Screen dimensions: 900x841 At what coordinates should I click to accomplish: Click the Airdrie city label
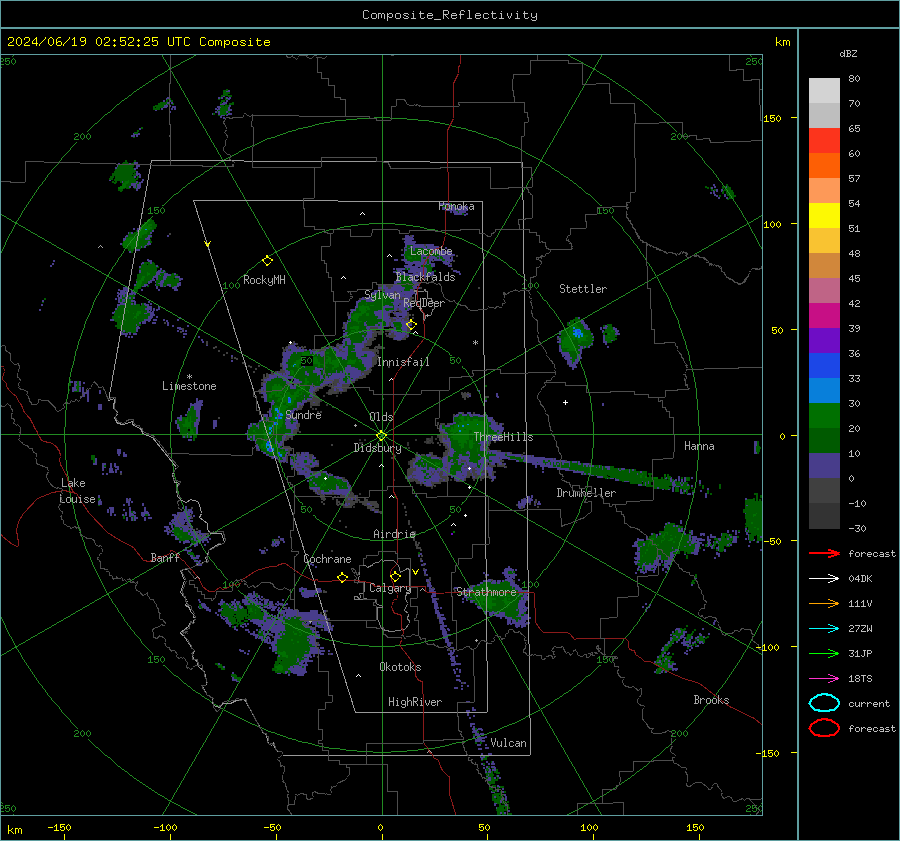394,534
